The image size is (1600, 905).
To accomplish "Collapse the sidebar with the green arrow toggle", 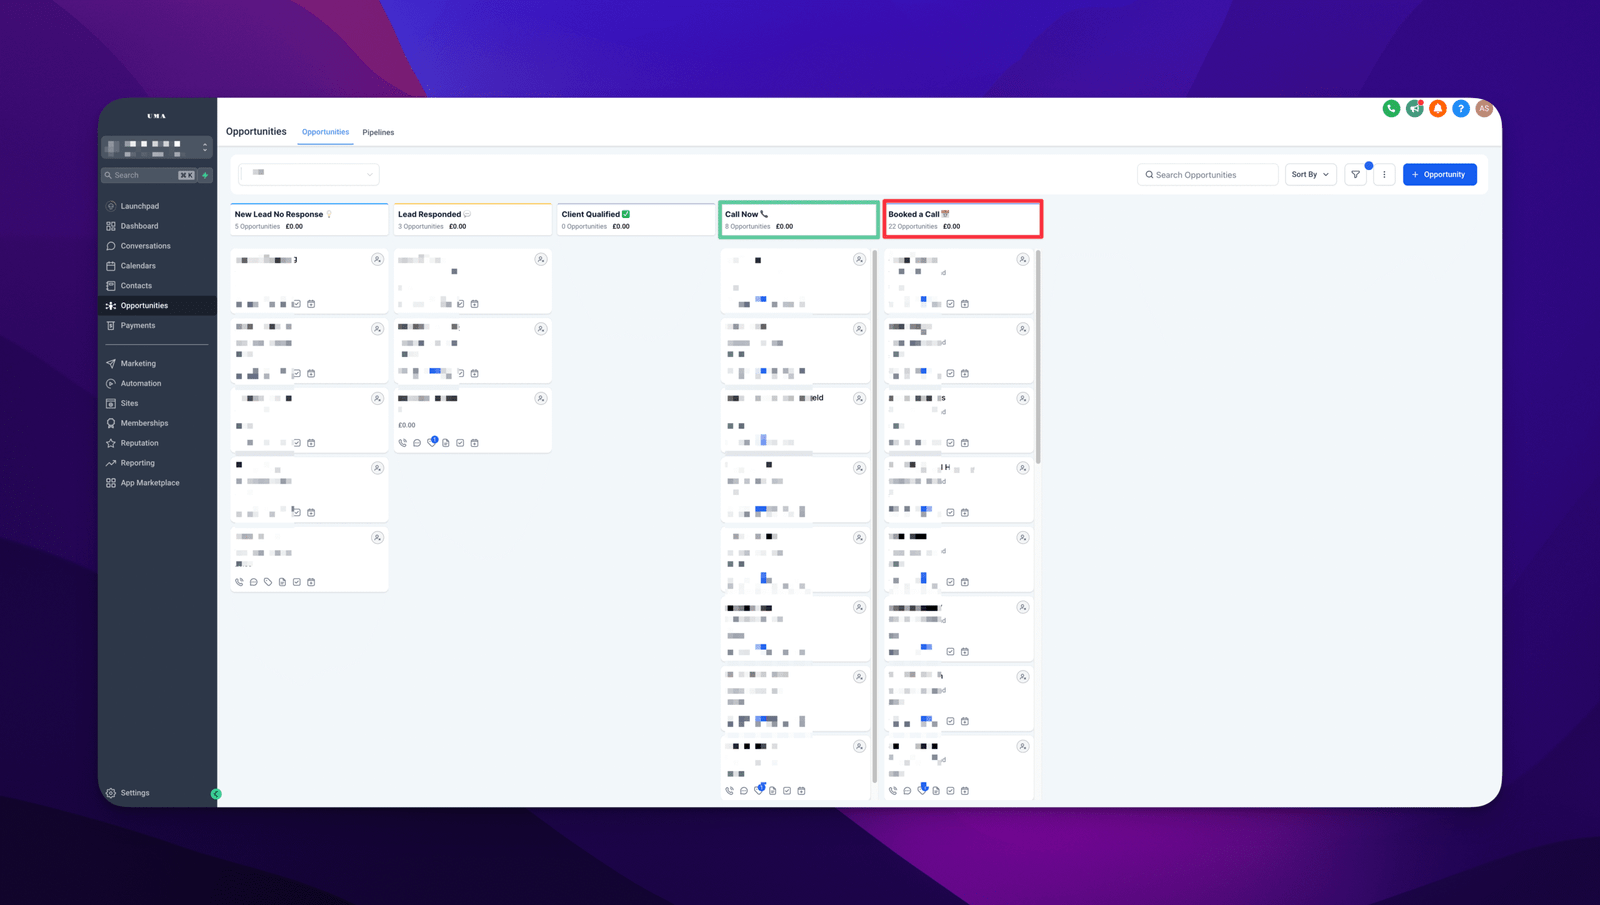I will 216,794.
